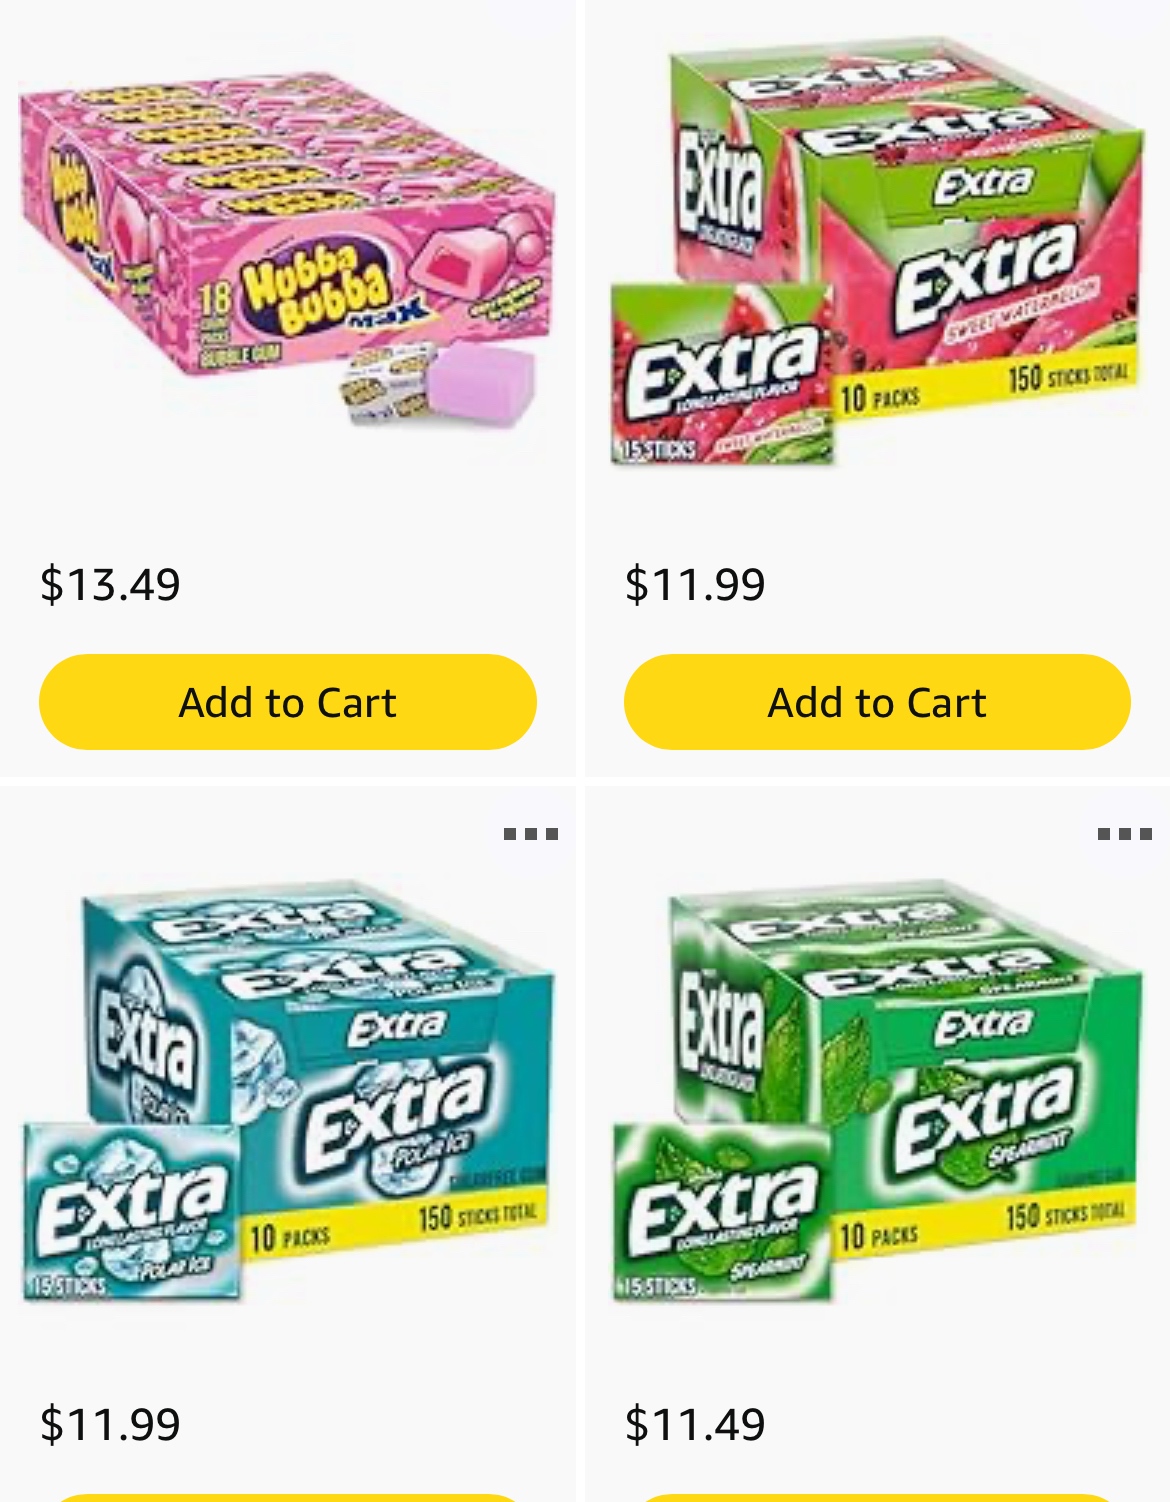Tap the single 15-stick Spearmint pack

(722, 1212)
